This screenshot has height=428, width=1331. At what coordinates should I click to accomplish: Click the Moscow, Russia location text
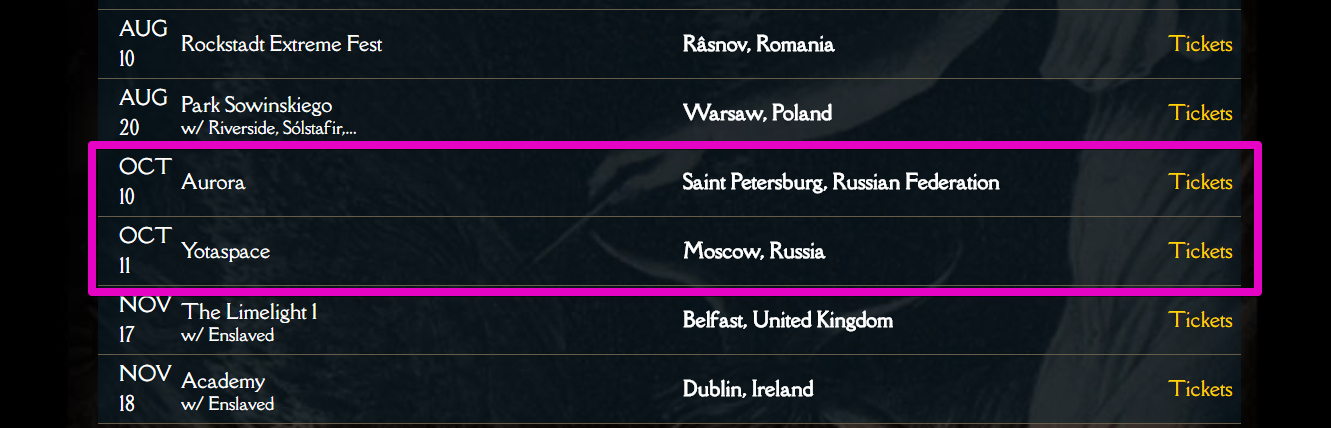point(754,251)
